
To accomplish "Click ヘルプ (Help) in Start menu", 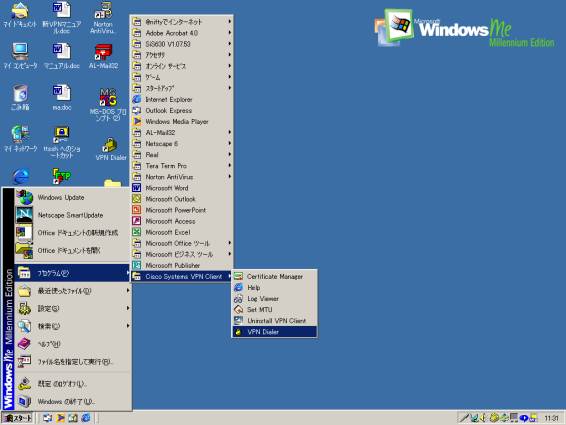I will click(x=73, y=344).
